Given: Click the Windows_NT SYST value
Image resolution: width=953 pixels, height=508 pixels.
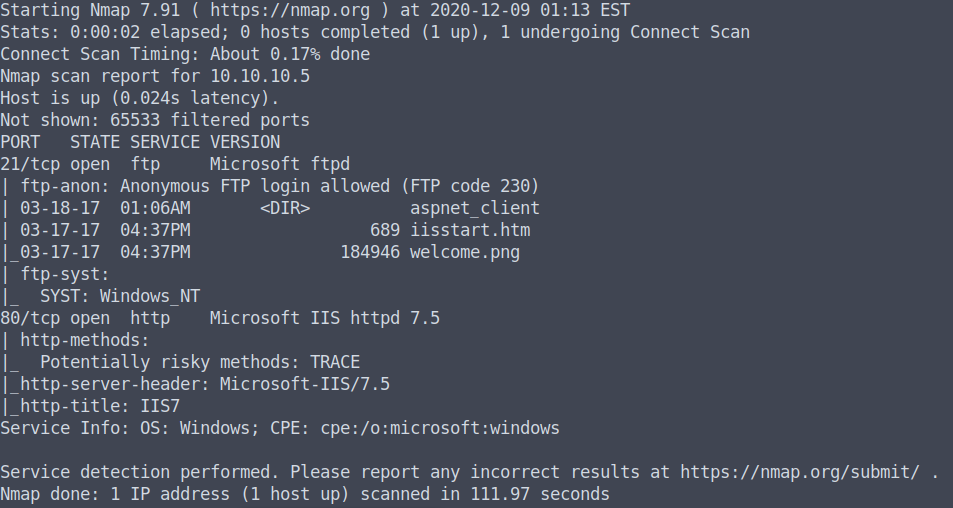Looking at the screenshot, I should coord(149,296).
